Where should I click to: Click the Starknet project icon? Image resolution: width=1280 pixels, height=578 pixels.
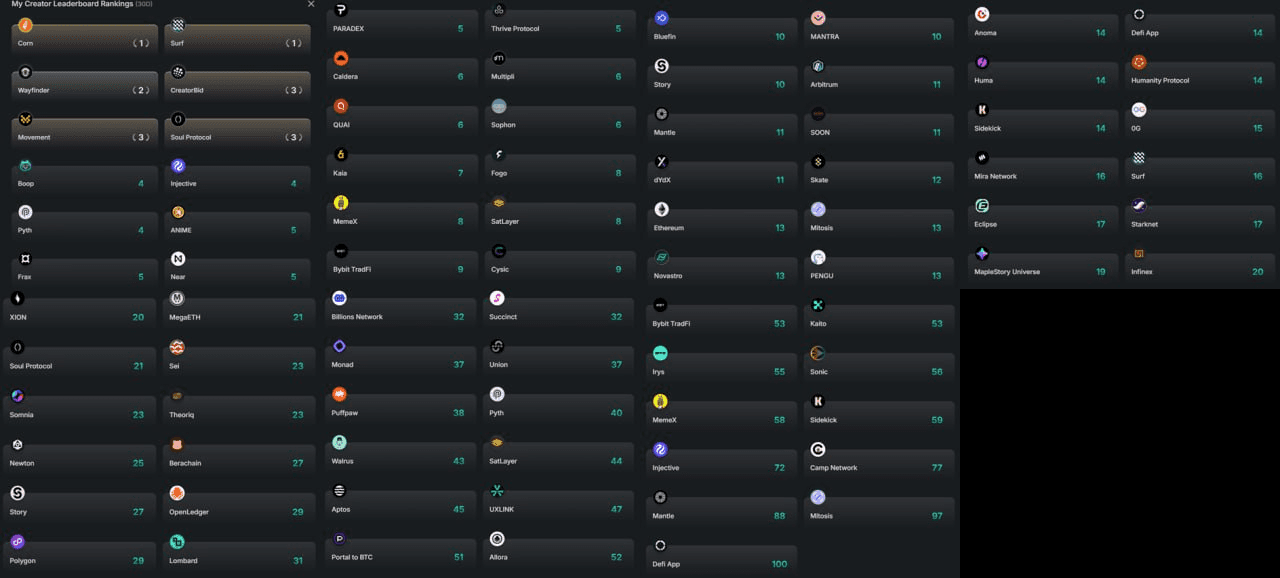click(x=1138, y=206)
